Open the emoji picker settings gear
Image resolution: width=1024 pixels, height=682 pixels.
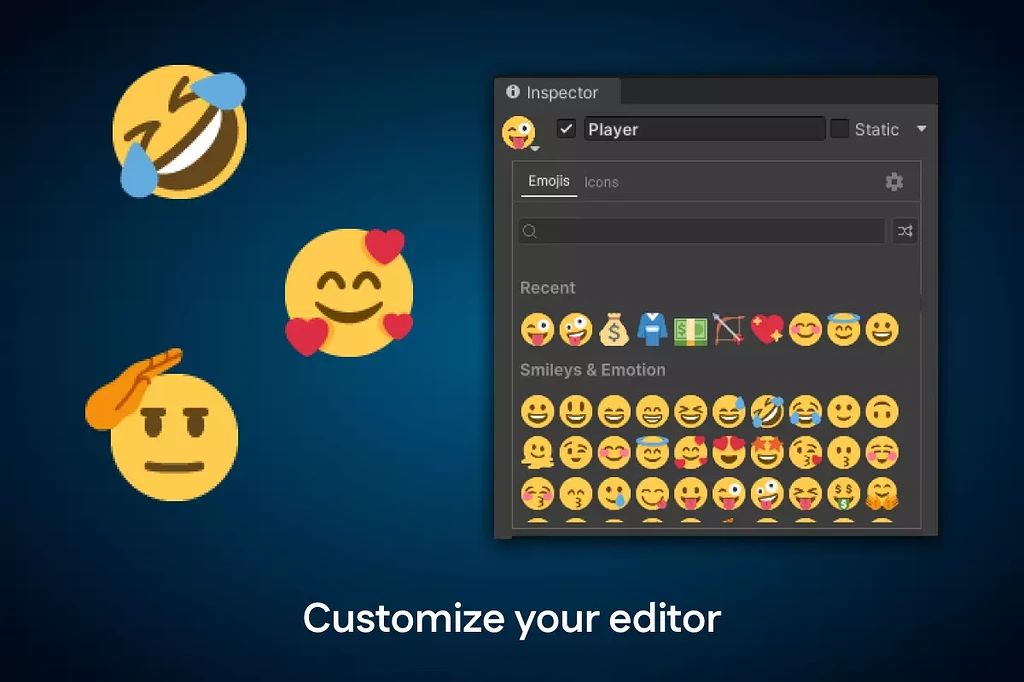pyautogui.click(x=893, y=181)
